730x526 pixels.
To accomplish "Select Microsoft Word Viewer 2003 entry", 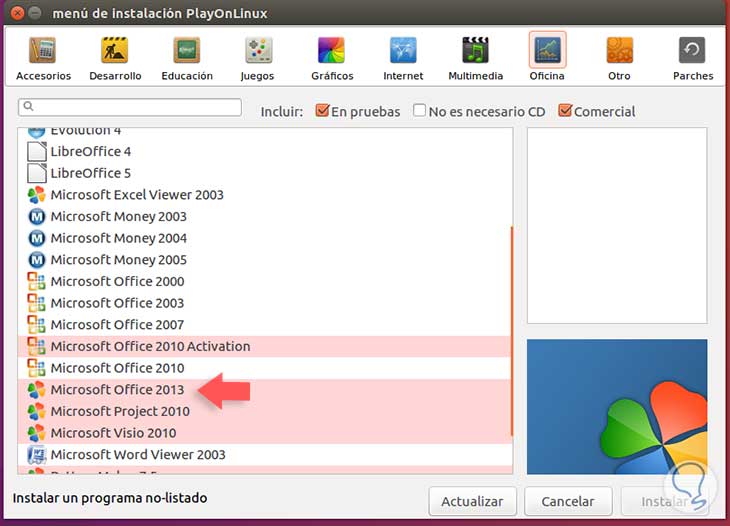I will point(265,455).
